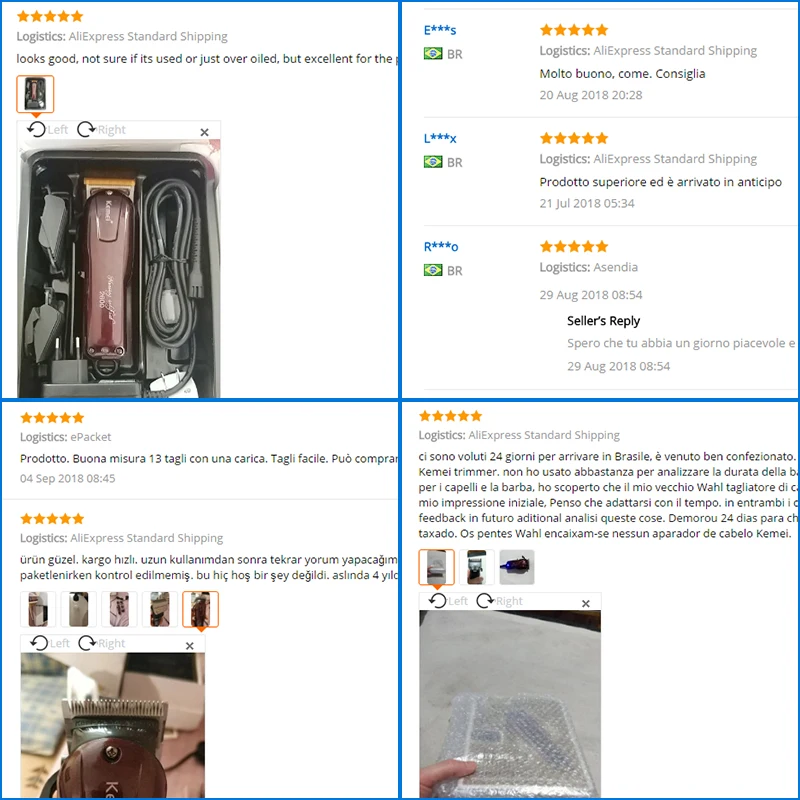Close the enlarged clipper box photo
This screenshot has height=800, width=800.
click(x=205, y=132)
